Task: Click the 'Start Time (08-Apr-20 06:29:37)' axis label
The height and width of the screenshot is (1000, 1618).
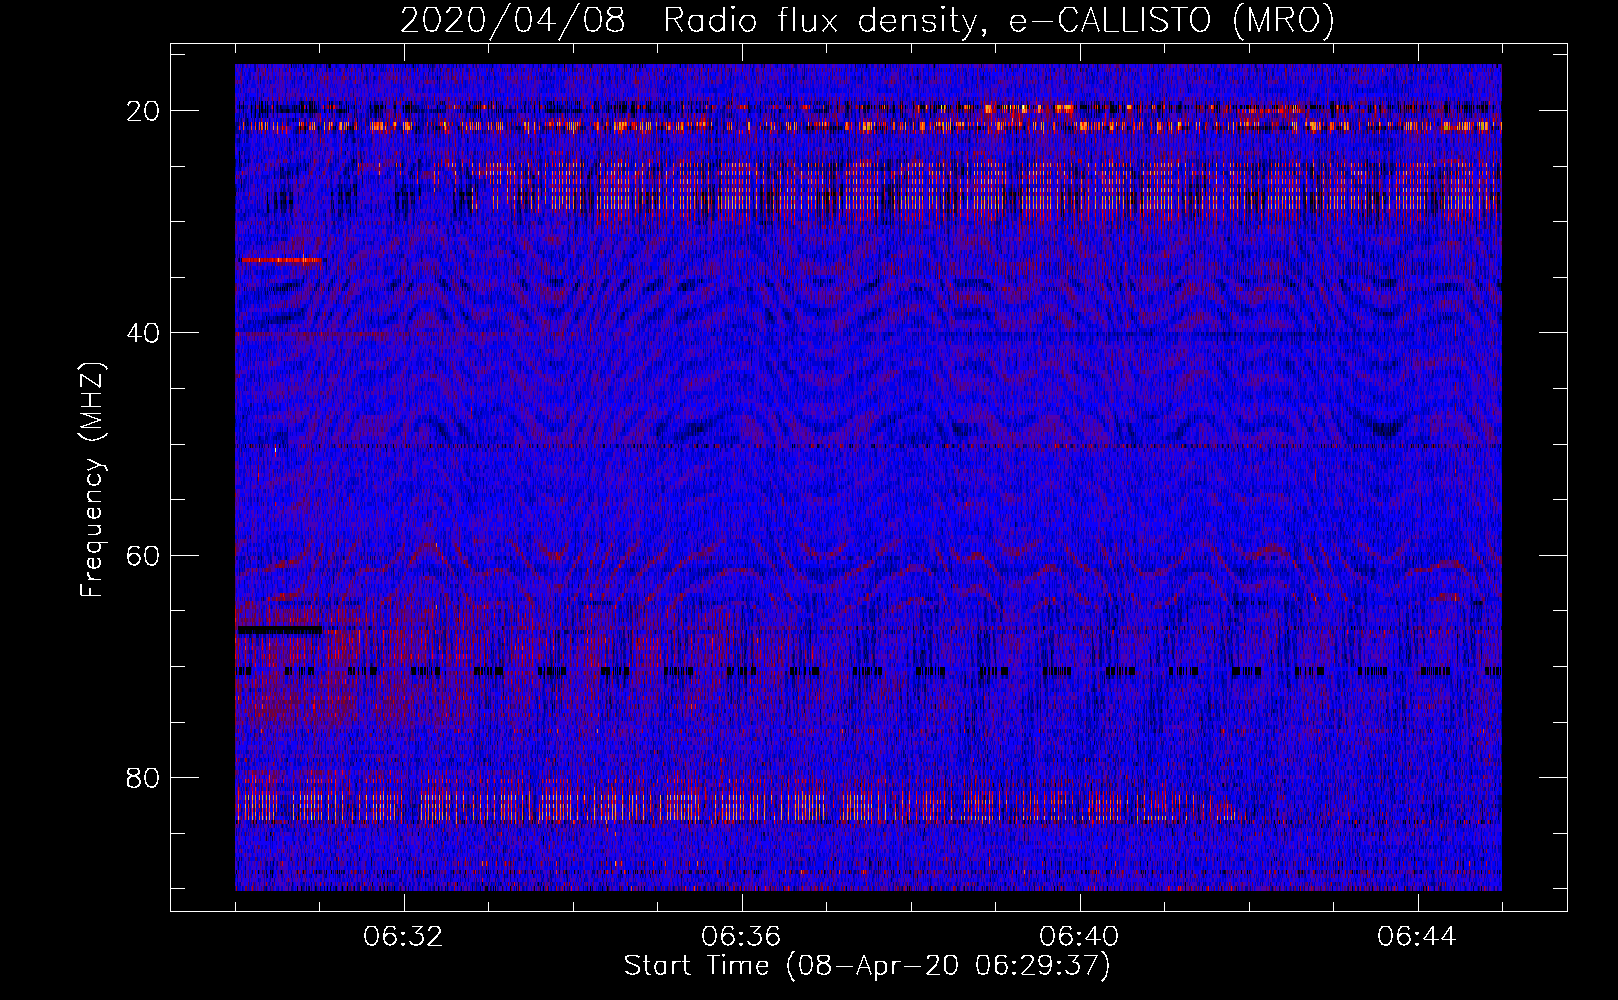Action: [x=867, y=966]
